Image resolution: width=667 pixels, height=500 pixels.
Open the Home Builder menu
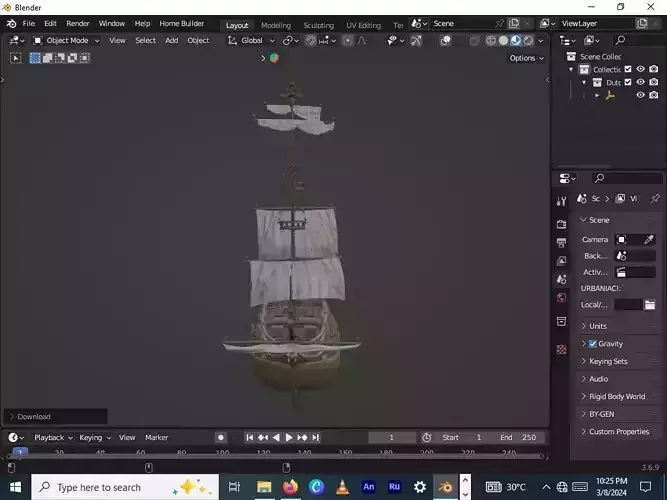pos(182,24)
